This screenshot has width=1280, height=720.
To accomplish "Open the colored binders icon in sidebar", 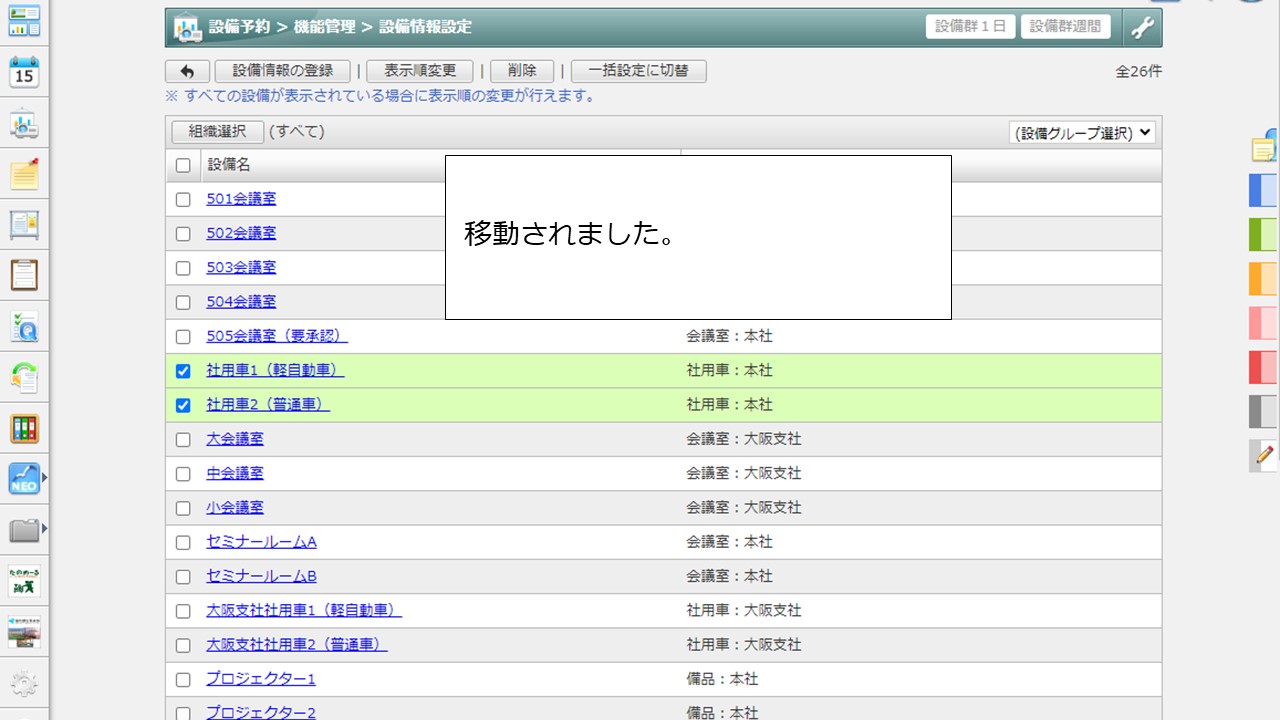I will pos(24,428).
